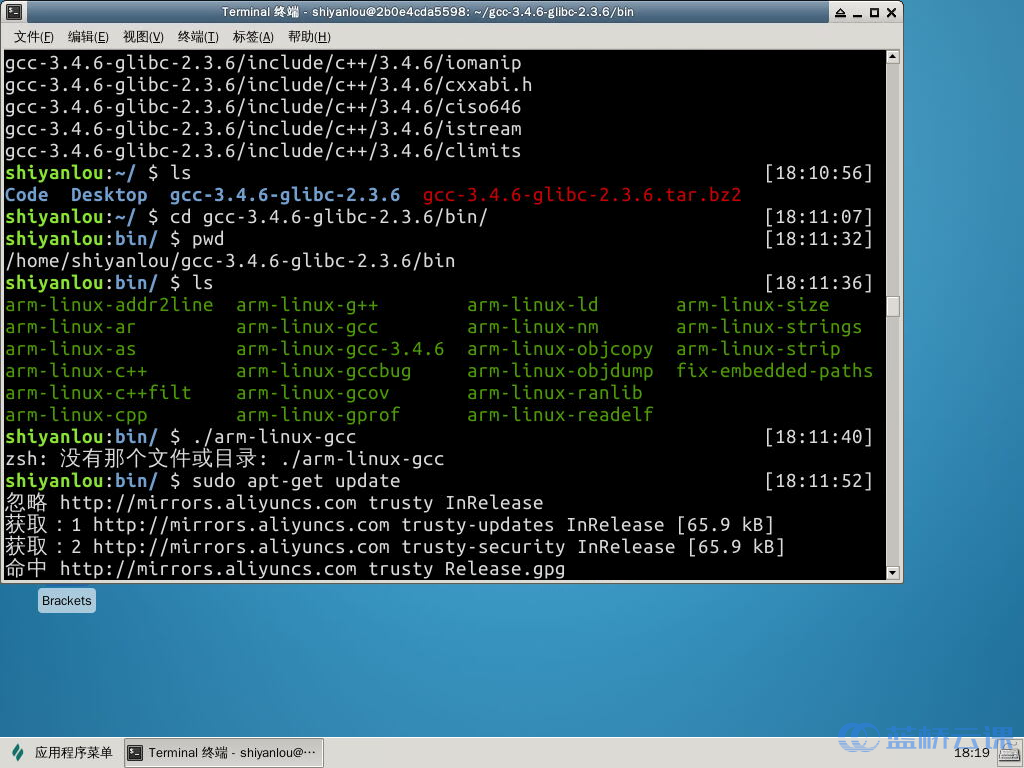
Task: Open the 帮助(H) menu
Action: coord(308,37)
